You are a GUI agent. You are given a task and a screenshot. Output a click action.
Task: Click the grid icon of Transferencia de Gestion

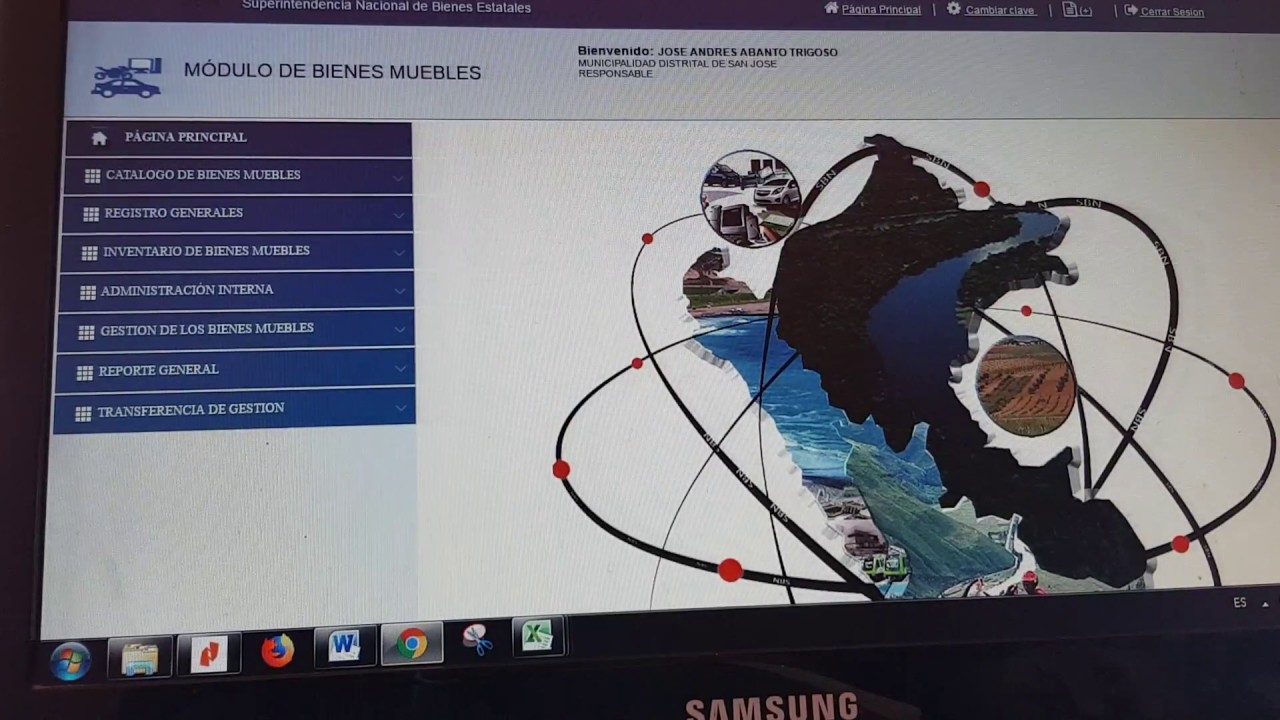83,412
